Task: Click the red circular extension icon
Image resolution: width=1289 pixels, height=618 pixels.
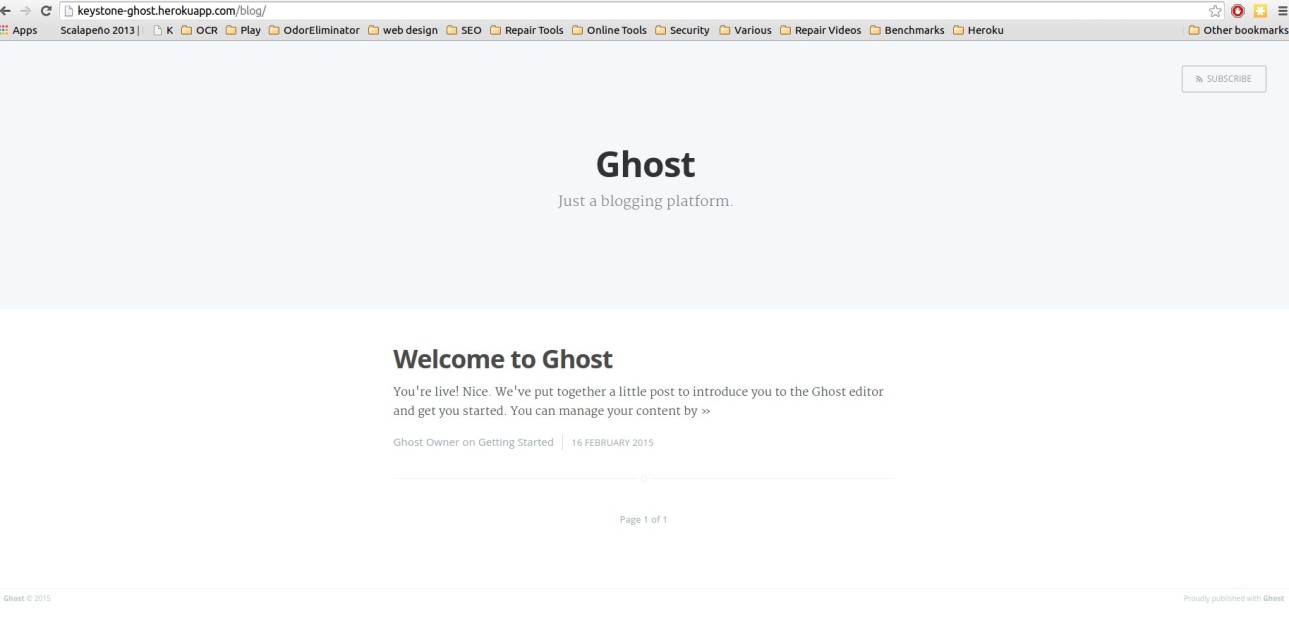Action: (x=1238, y=10)
